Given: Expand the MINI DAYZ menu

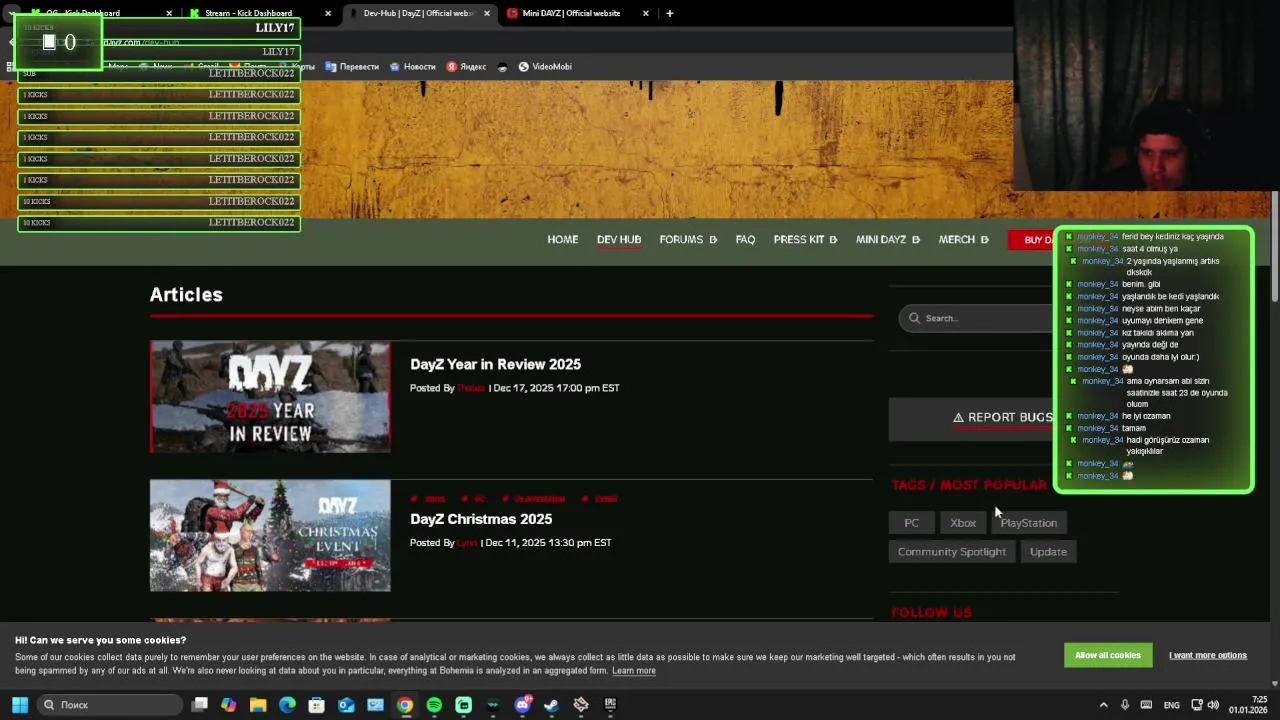Looking at the screenshot, I should [887, 239].
